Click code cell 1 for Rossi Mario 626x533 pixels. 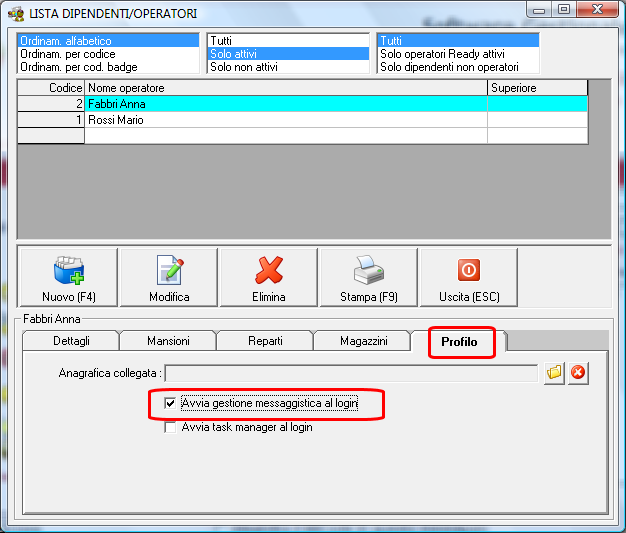[51, 120]
